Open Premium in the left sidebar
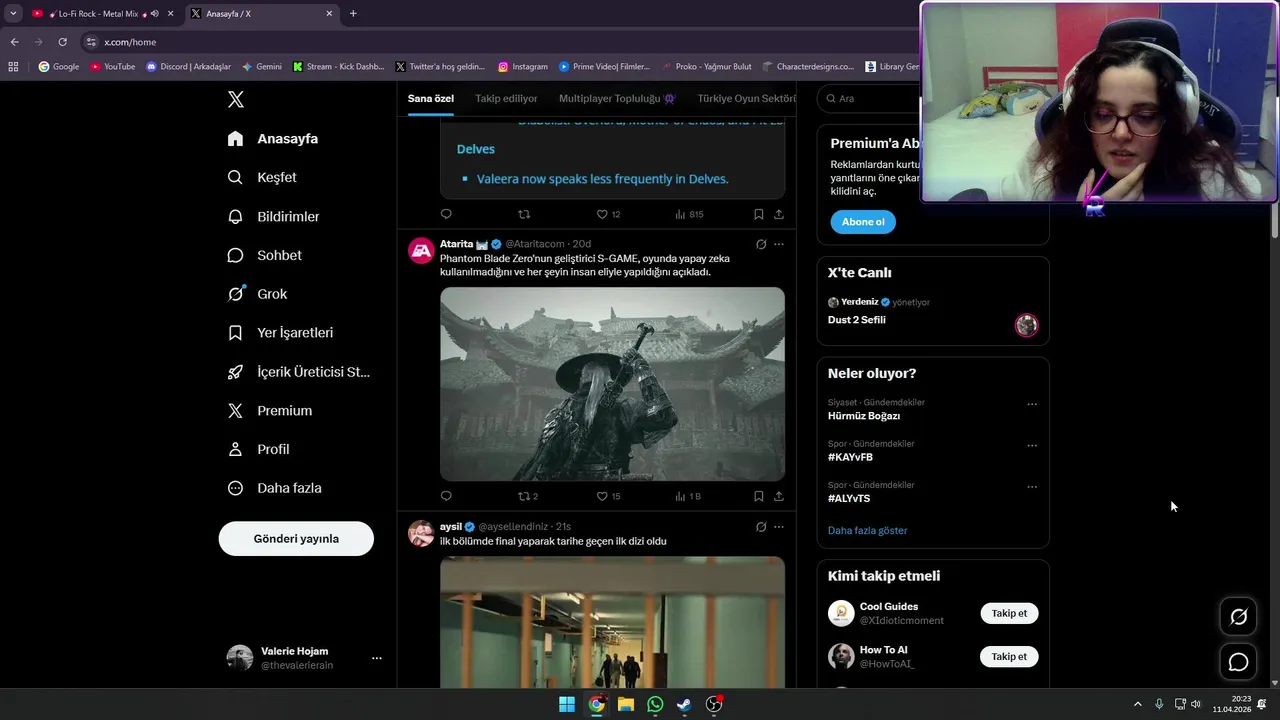This screenshot has height=720, width=1280. [270, 410]
